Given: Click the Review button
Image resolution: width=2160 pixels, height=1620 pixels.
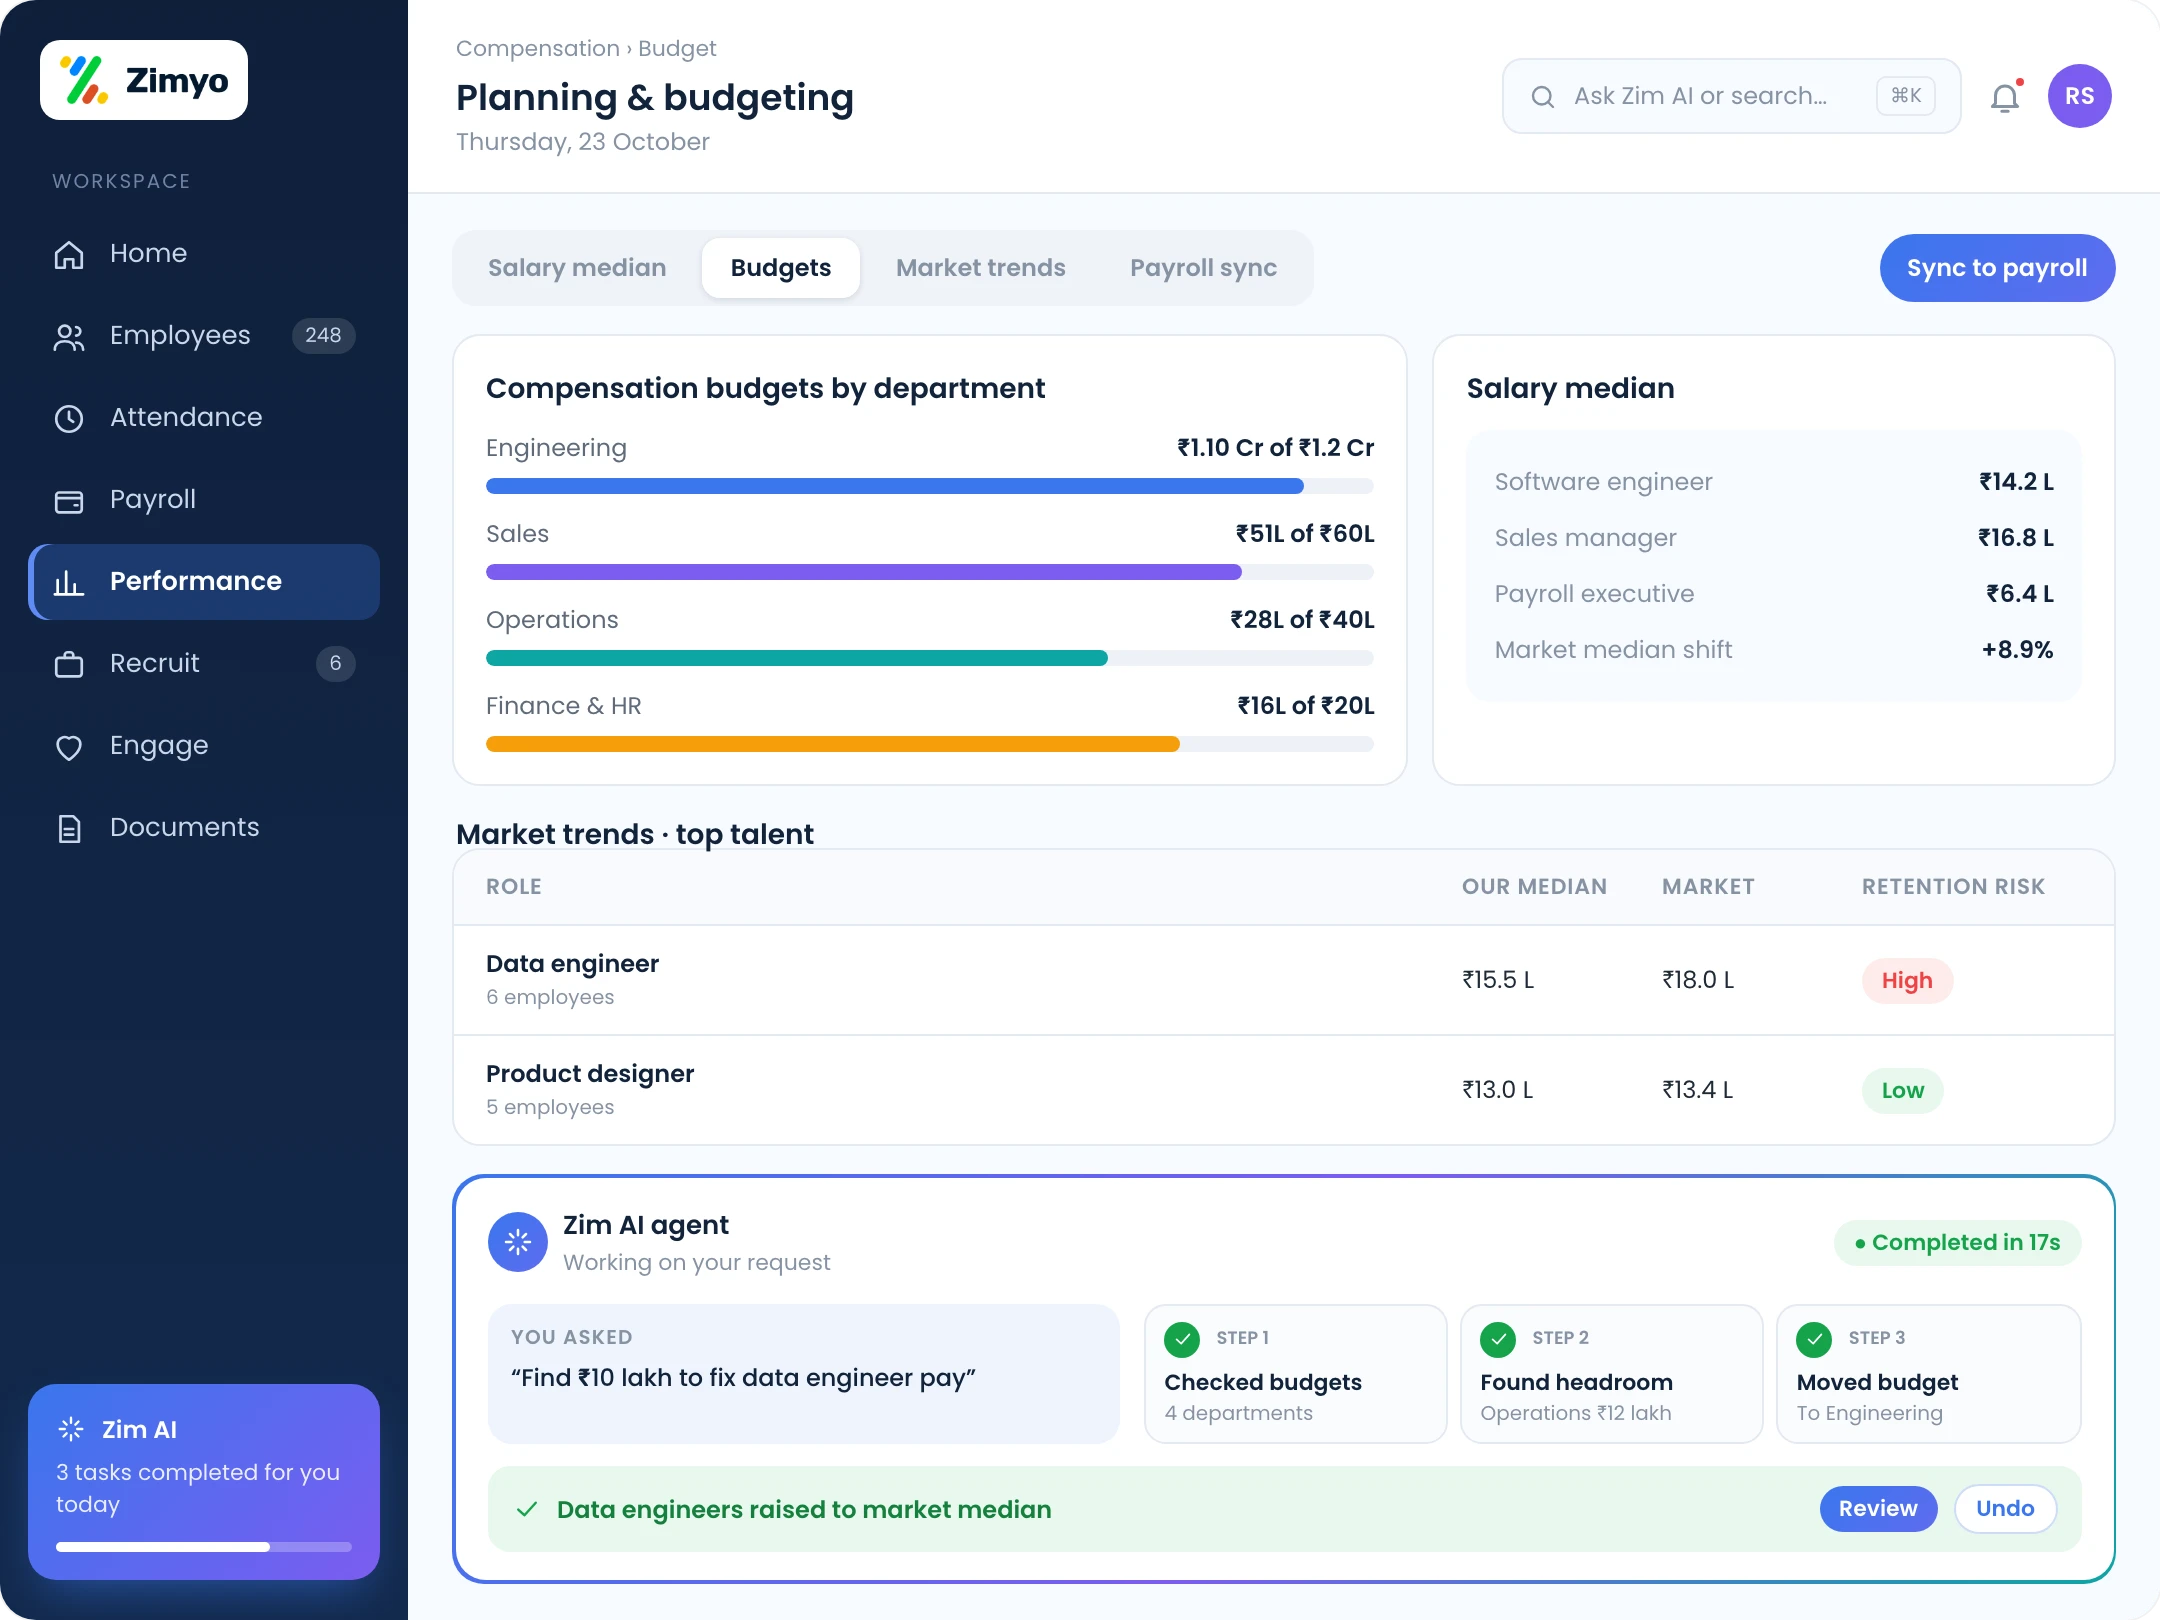Looking at the screenshot, I should coord(1878,1508).
